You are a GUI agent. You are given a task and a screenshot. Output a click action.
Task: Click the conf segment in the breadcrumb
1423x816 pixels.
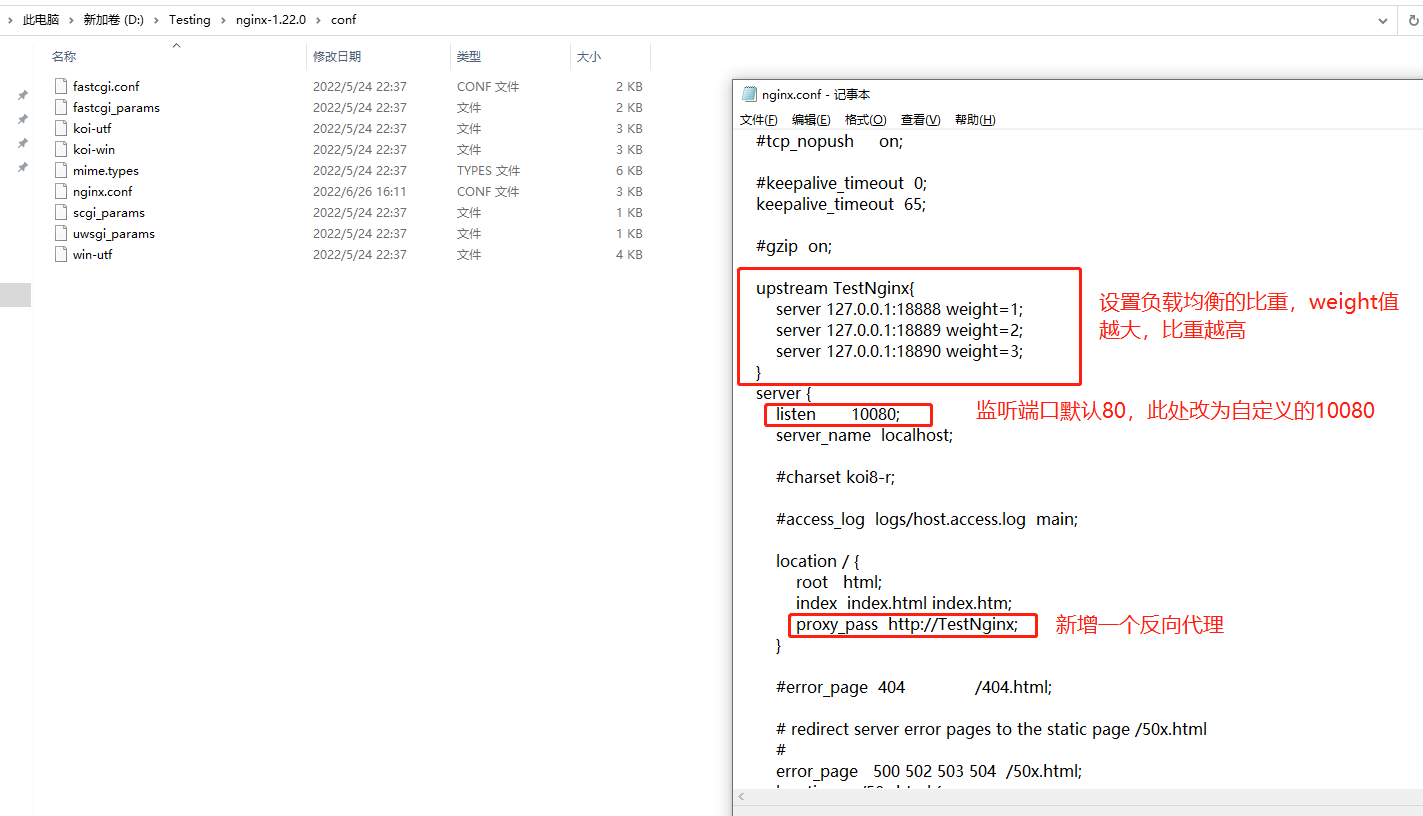pos(343,20)
